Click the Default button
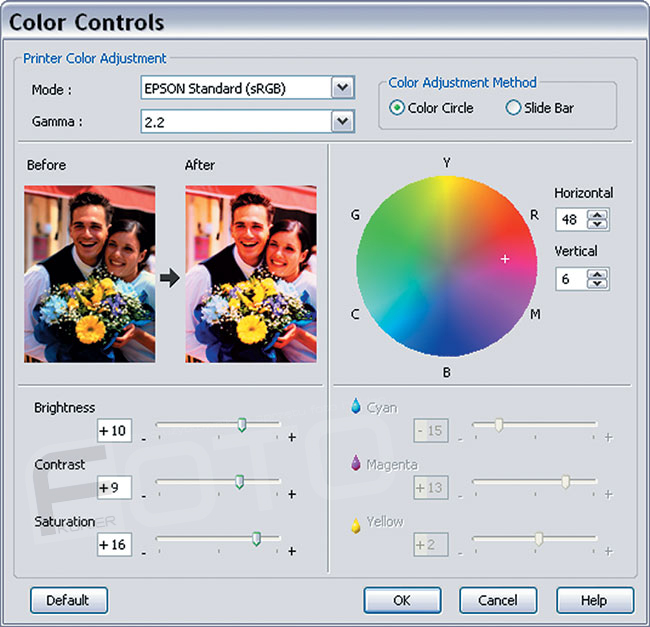The image size is (650, 627). (x=68, y=600)
